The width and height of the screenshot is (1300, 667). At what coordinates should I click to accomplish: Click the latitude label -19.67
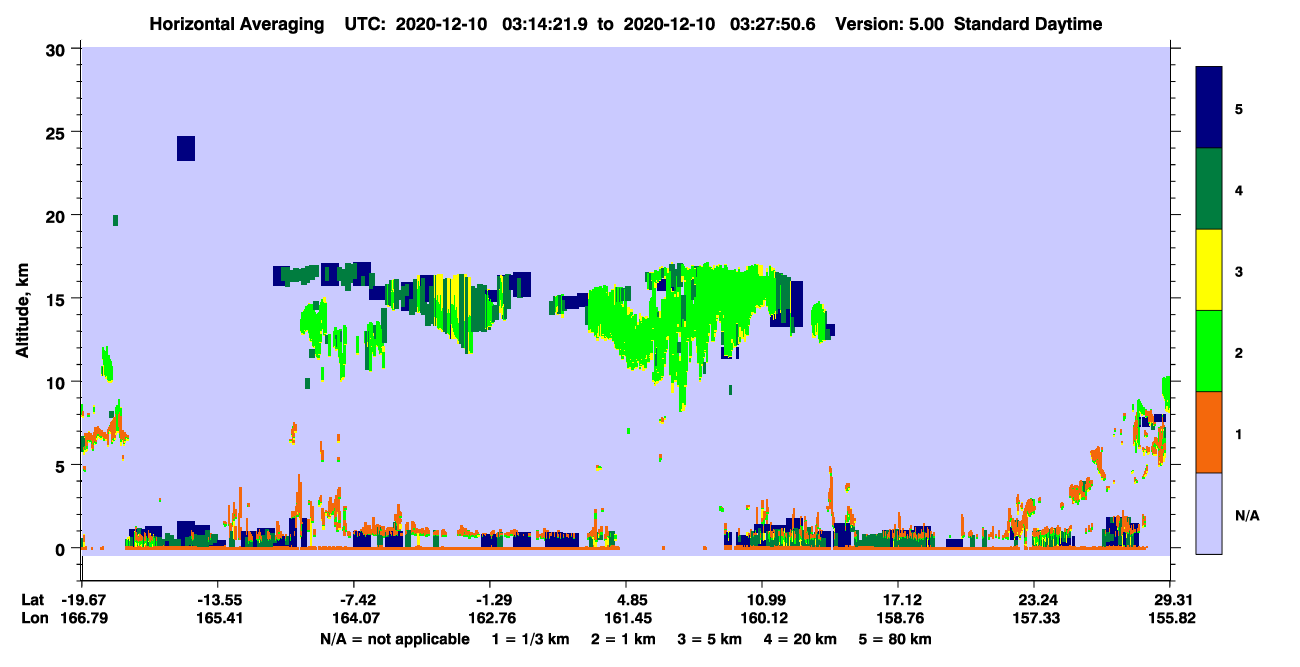click(84, 600)
